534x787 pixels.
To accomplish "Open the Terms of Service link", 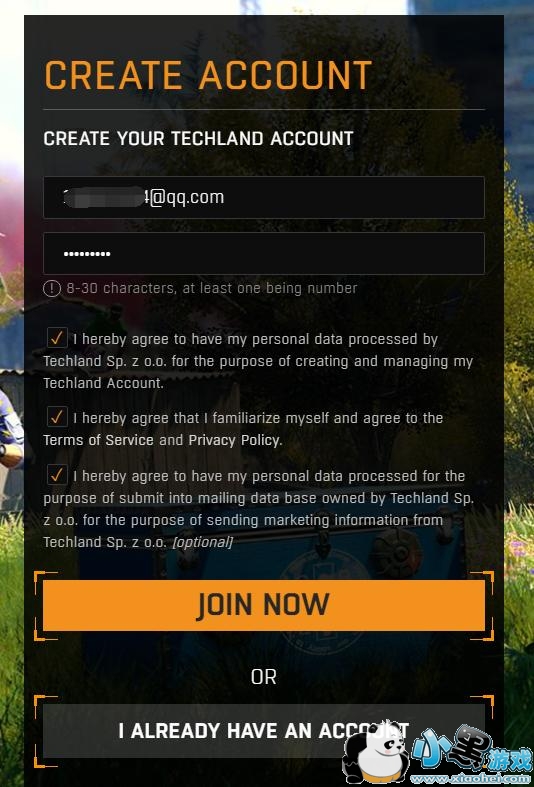I will pyautogui.click(x=98, y=440).
